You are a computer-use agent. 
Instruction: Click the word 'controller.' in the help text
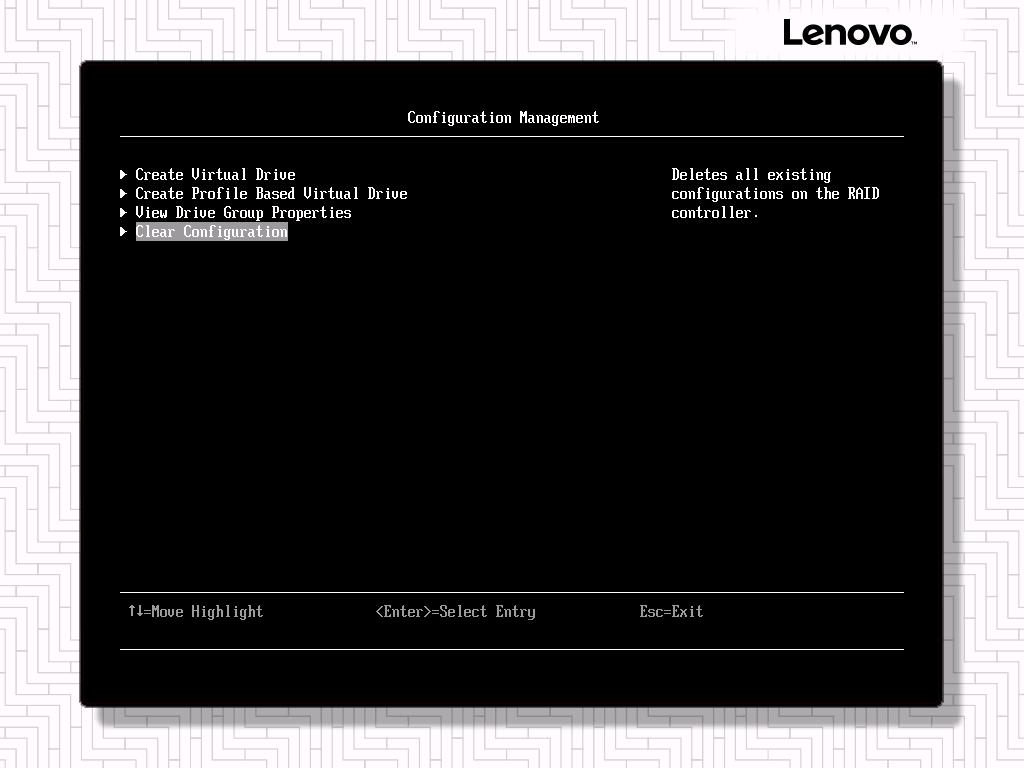pos(715,213)
